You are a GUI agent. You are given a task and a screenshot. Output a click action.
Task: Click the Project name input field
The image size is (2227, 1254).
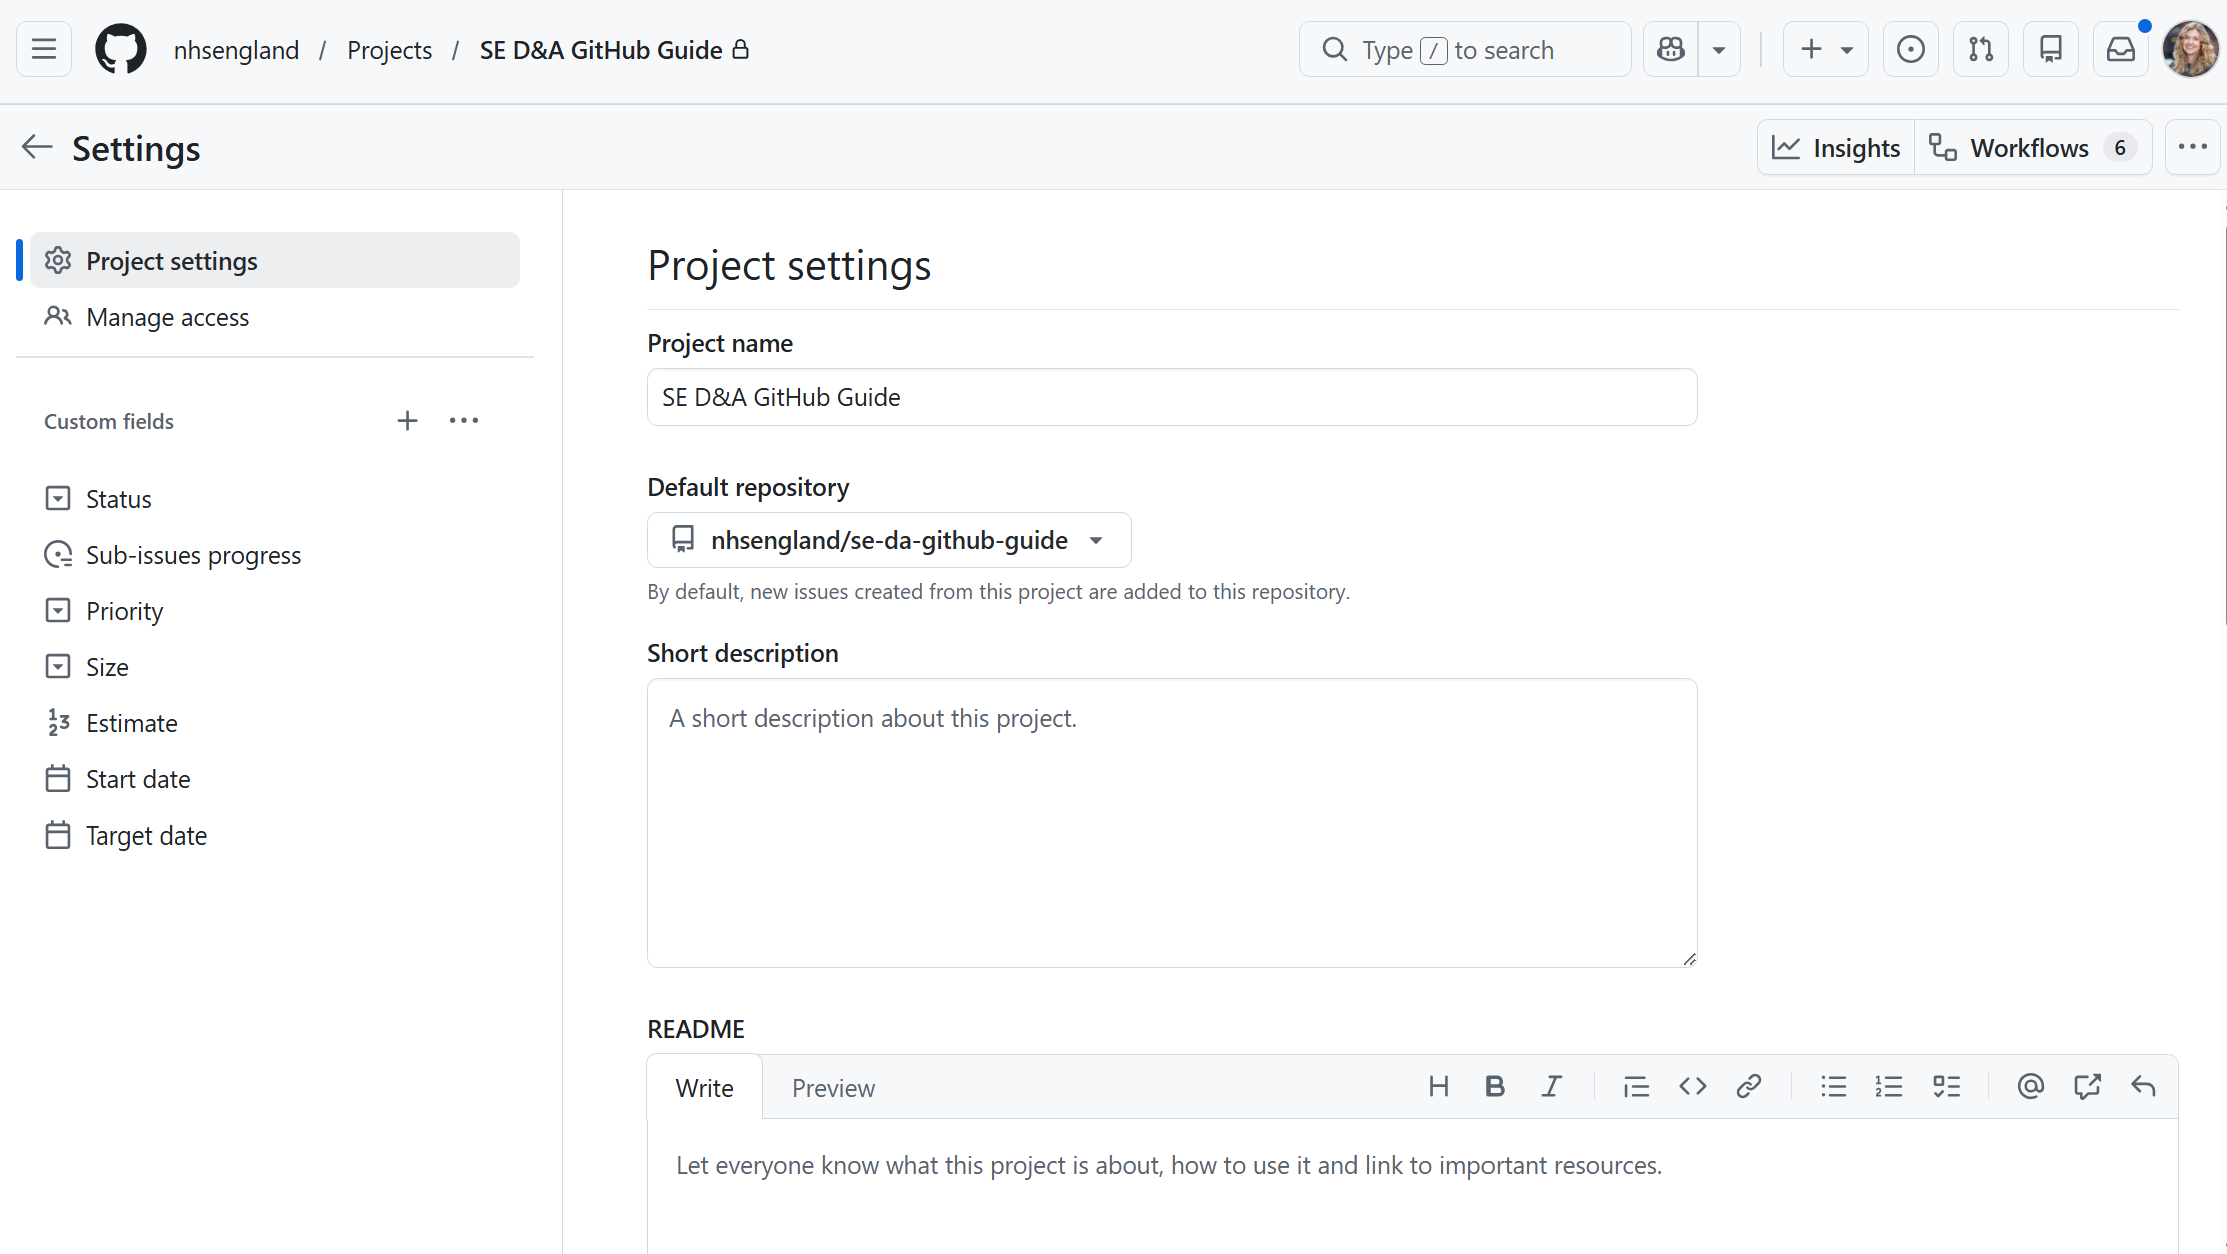click(1171, 397)
